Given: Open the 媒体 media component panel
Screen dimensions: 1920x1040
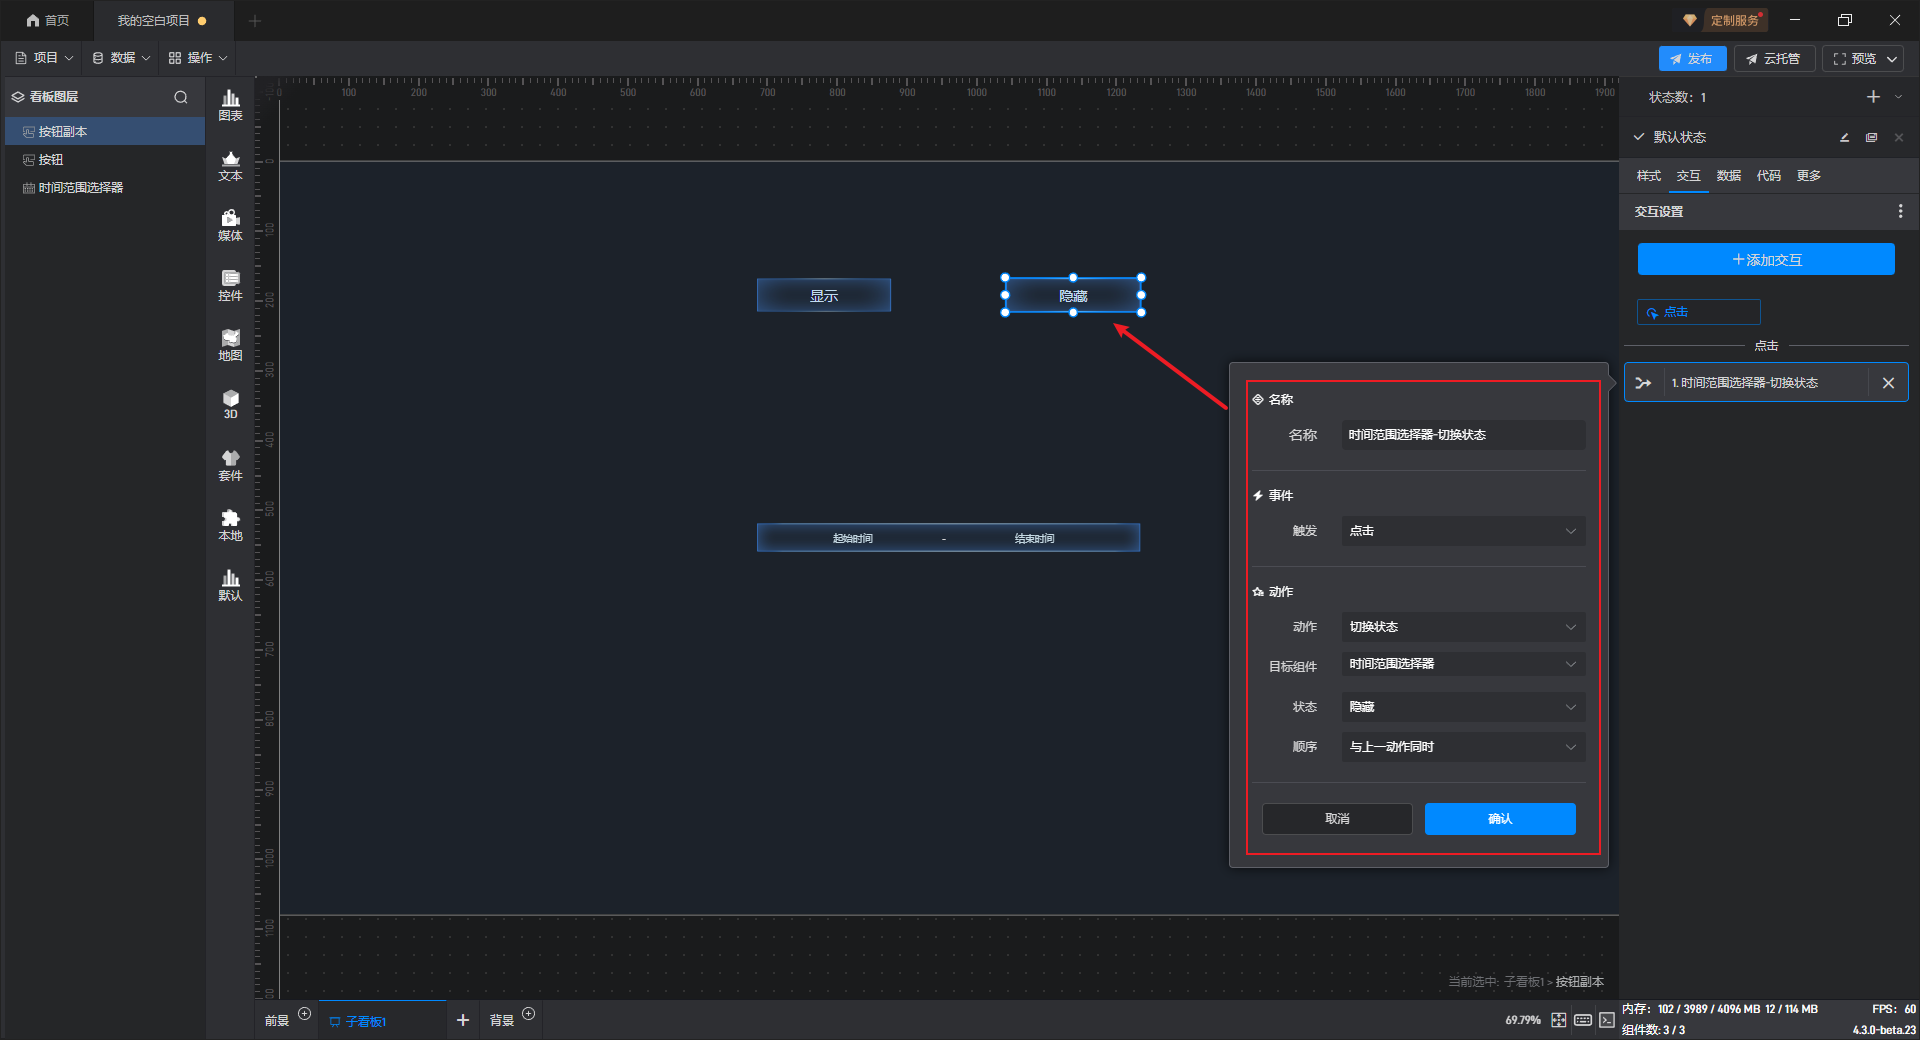Looking at the screenshot, I should coord(230,224).
